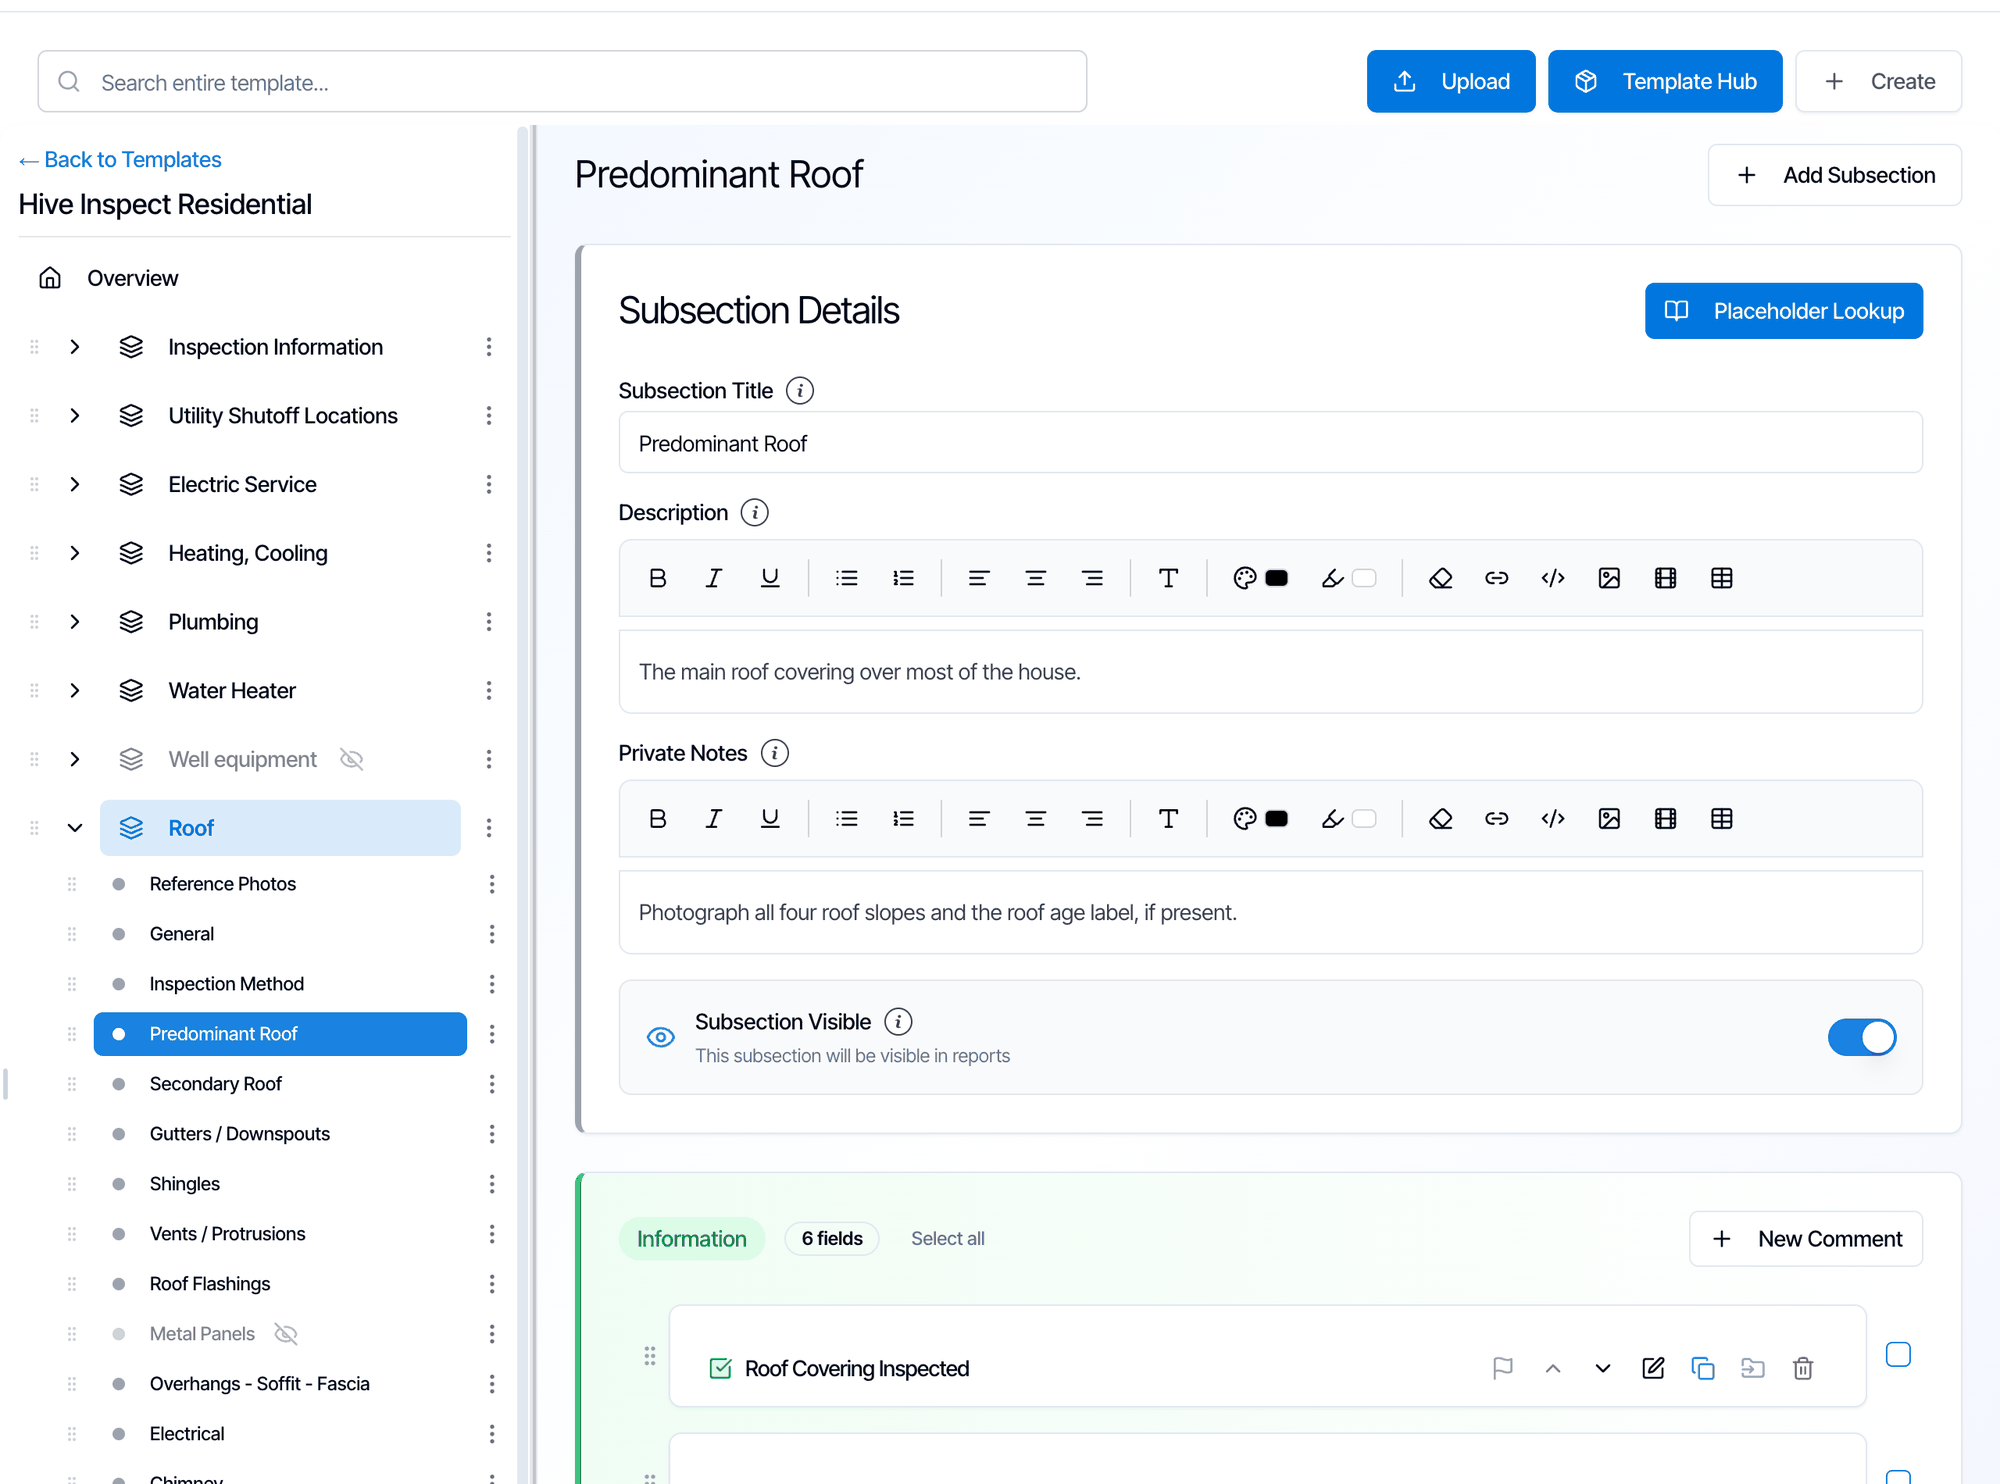Open text size tool in Private Notes toolbar
2000x1484 pixels.
[1168, 819]
